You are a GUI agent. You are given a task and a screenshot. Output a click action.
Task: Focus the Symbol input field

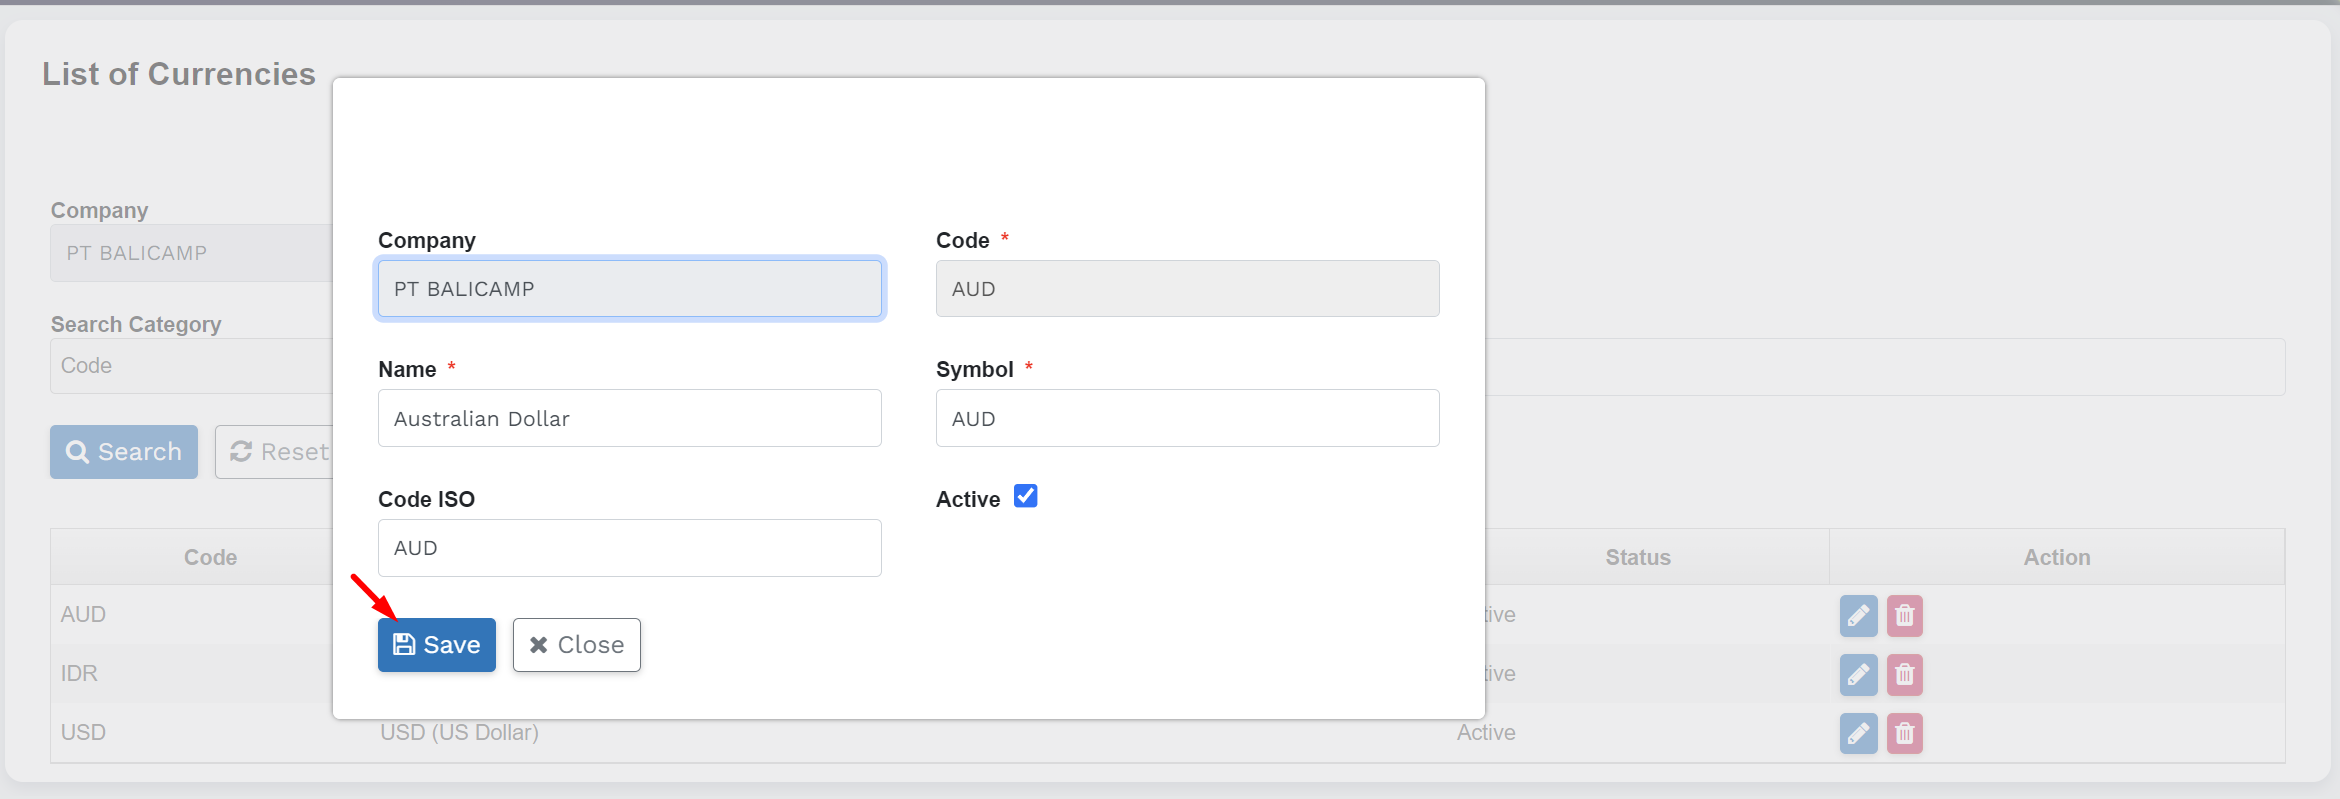coord(1187,418)
